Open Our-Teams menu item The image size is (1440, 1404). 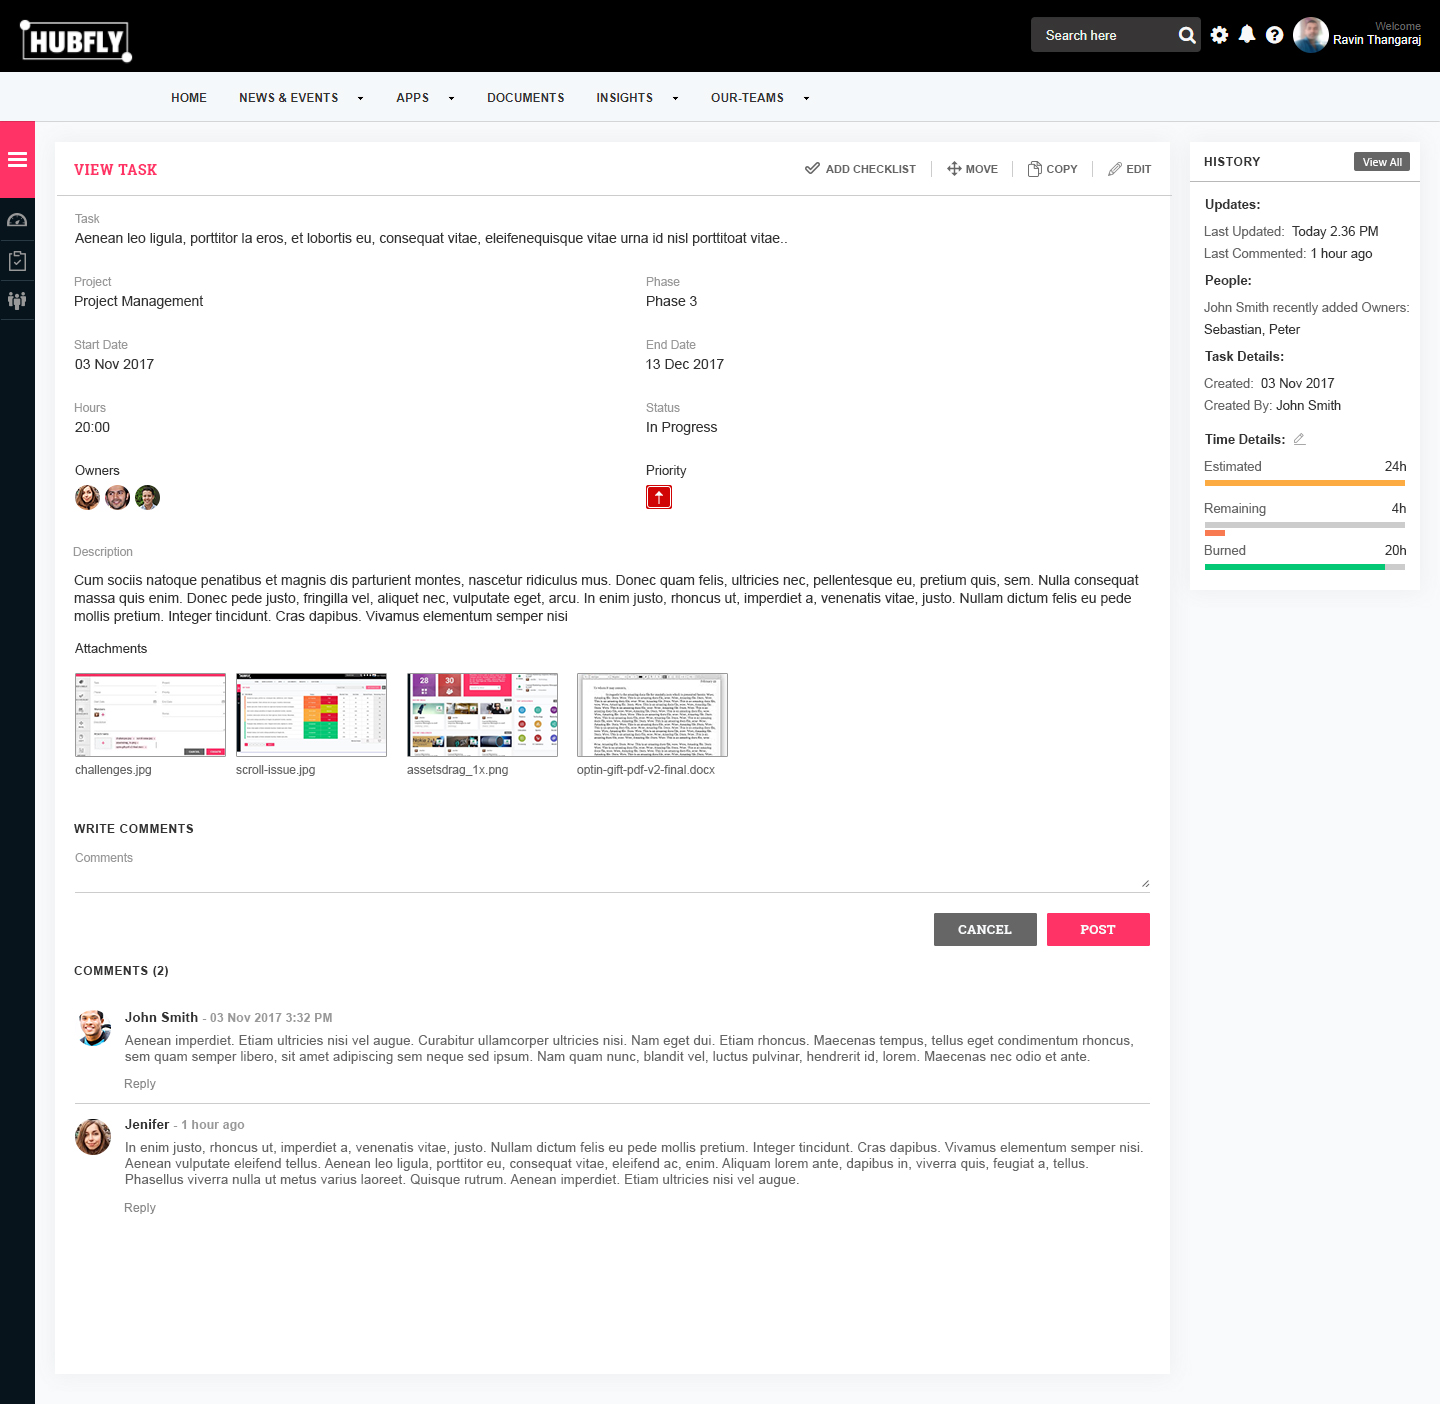coord(747,98)
